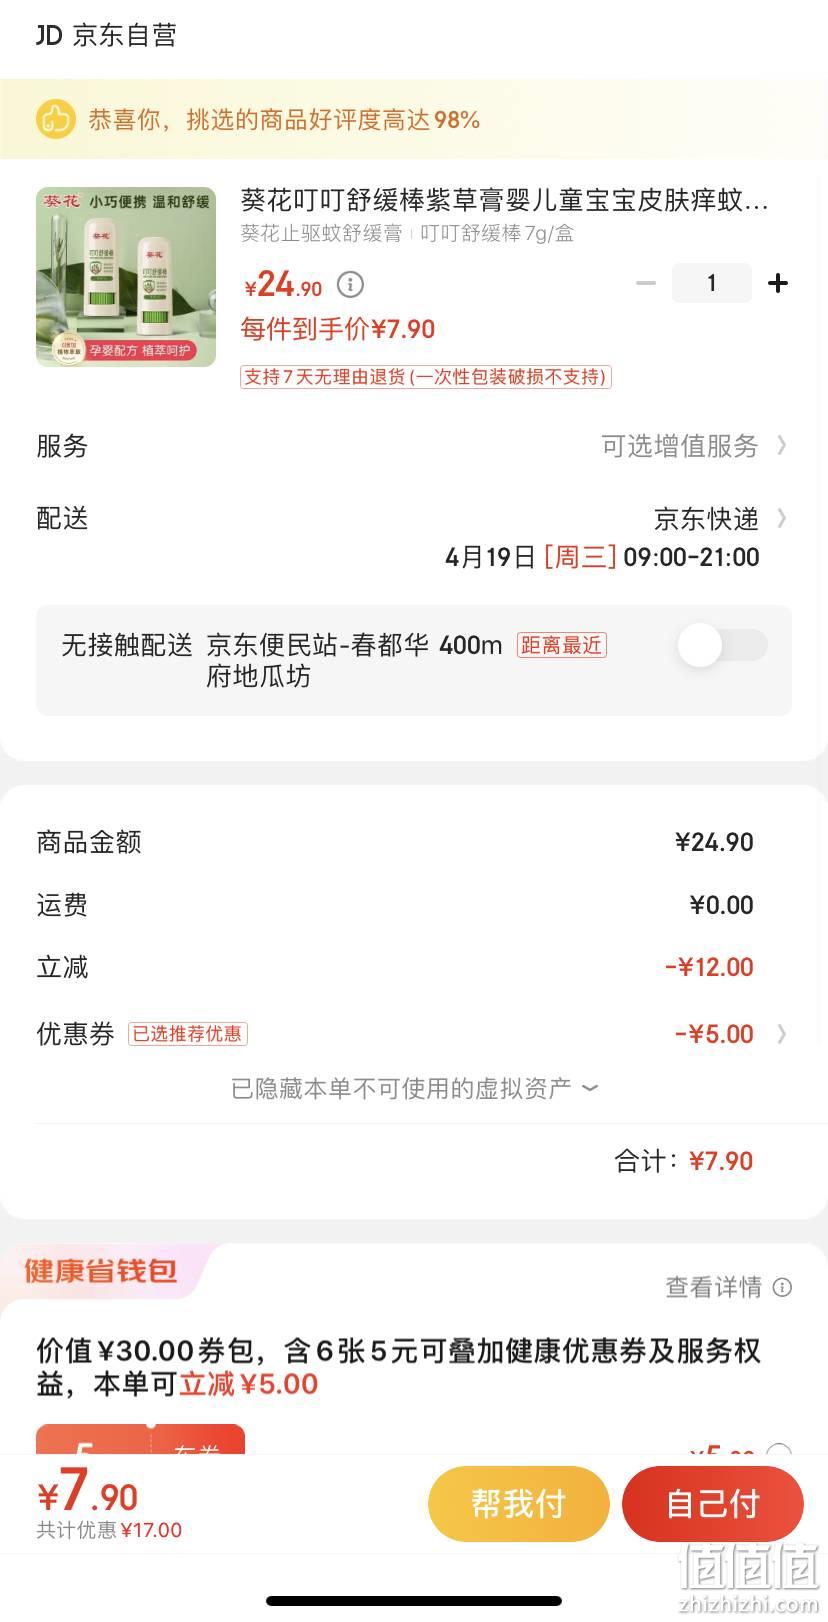This screenshot has width=828, height=1622.
Task: Open 查看详情 for 健康省钱包
Action: click(x=714, y=1287)
